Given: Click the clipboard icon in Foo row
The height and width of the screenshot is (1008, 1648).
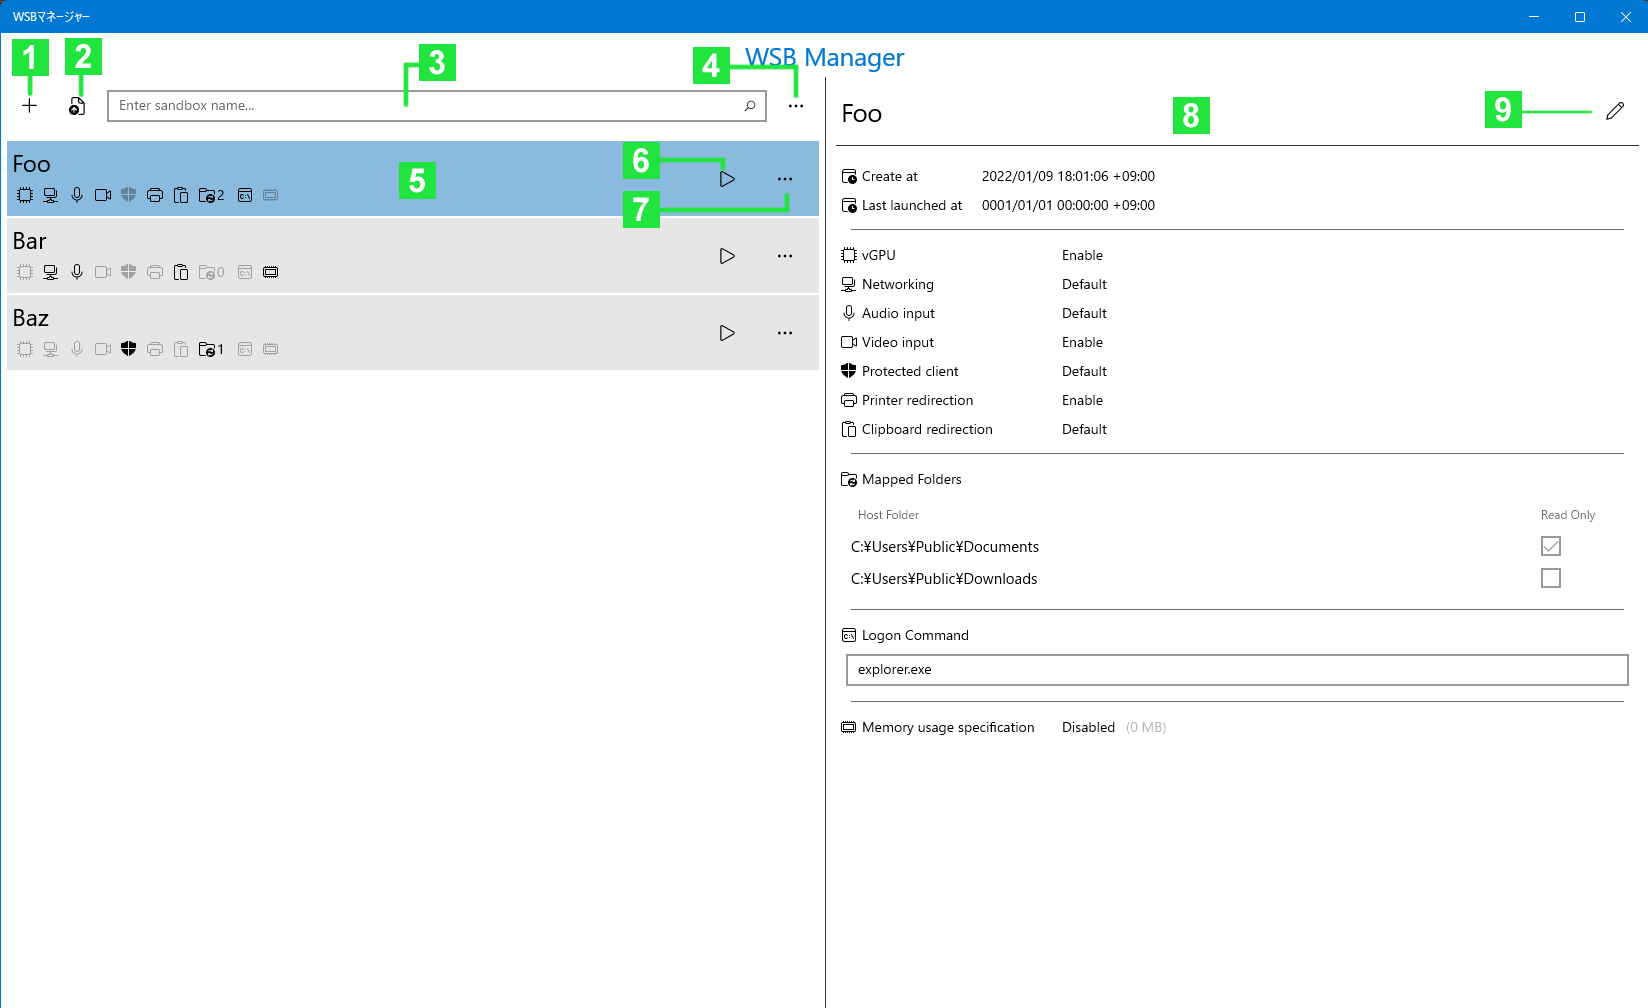Looking at the screenshot, I should [x=181, y=195].
